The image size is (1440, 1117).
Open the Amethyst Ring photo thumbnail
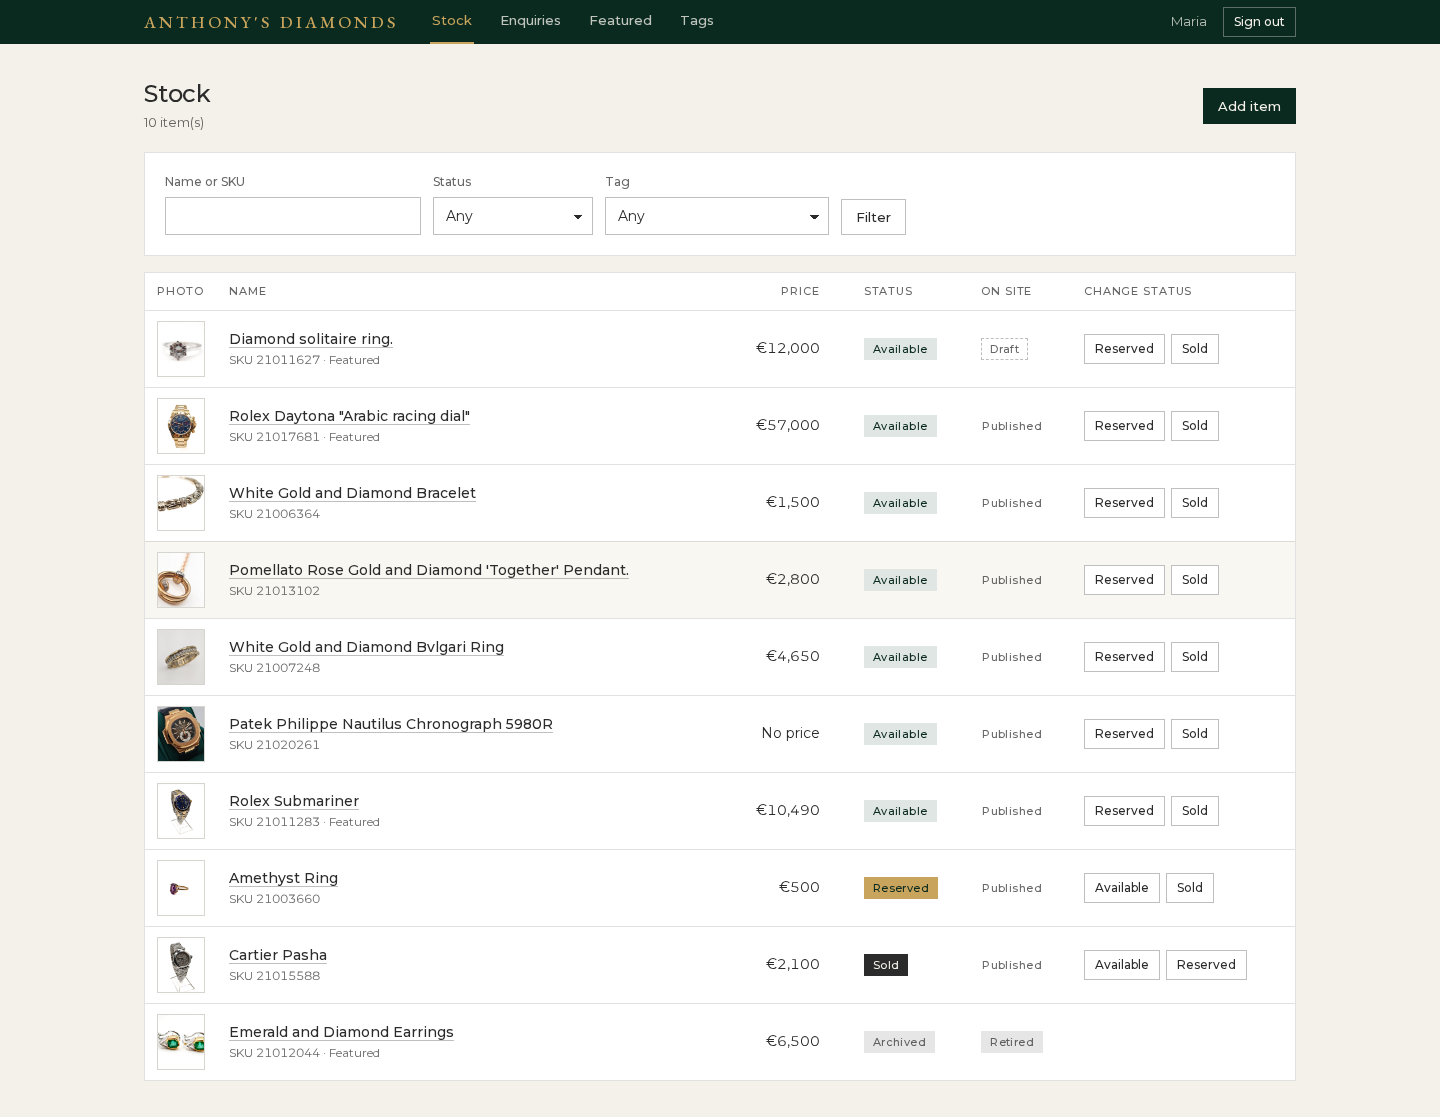(x=181, y=888)
